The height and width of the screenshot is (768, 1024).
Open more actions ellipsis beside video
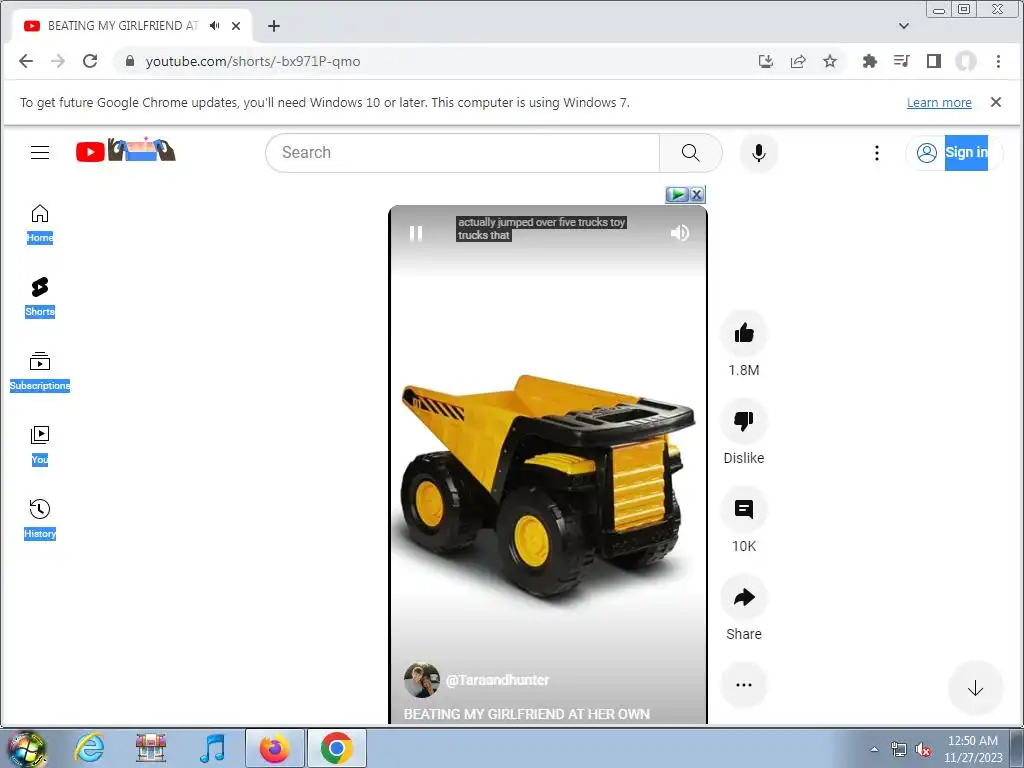(x=744, y=685)
